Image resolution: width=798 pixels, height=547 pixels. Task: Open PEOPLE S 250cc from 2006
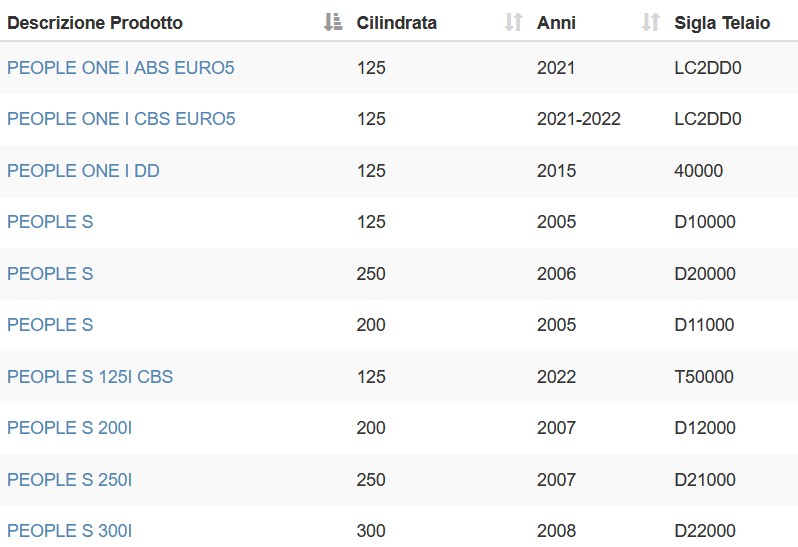pos(50,274)
